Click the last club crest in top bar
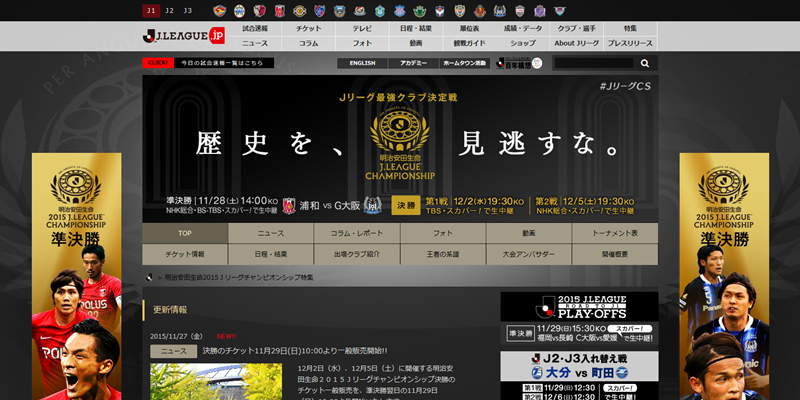800x400 pixels. [x=648, y=11]
